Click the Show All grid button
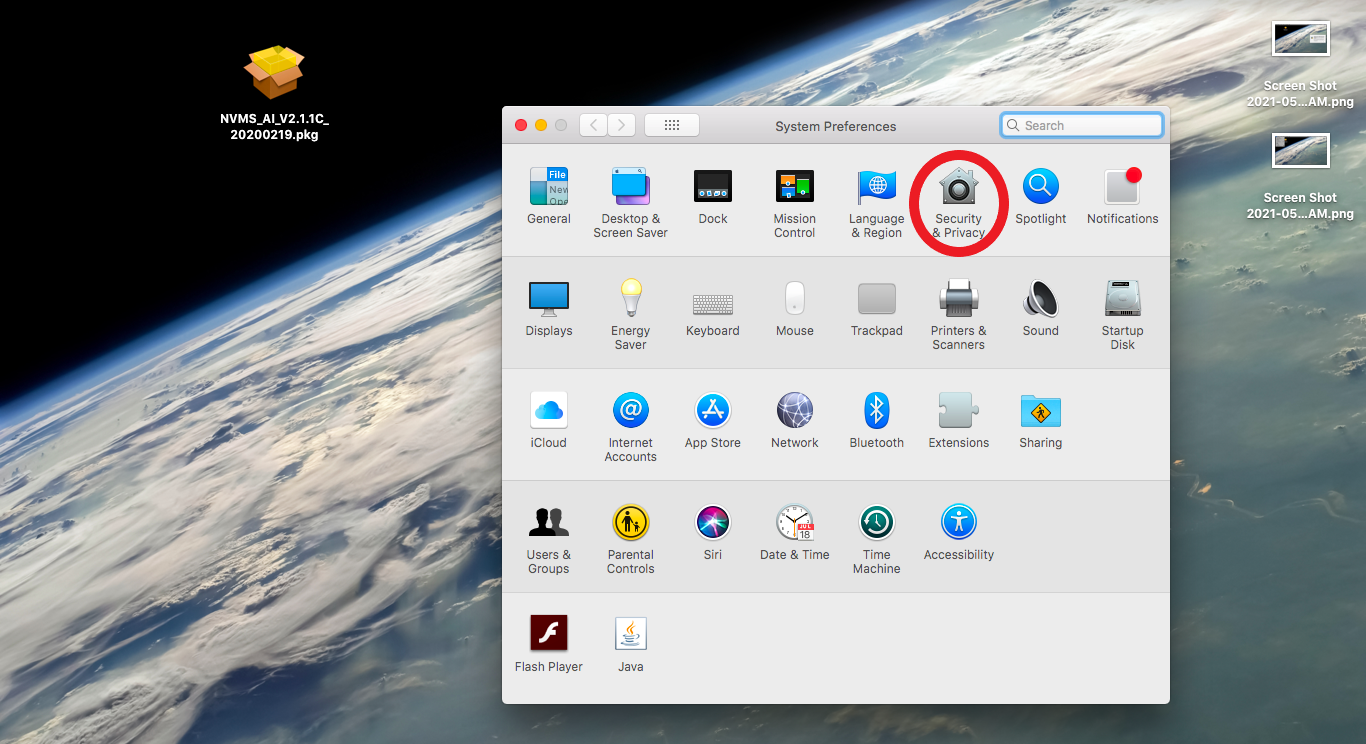This screenshot has width=1366, height=744. (672, 125)
